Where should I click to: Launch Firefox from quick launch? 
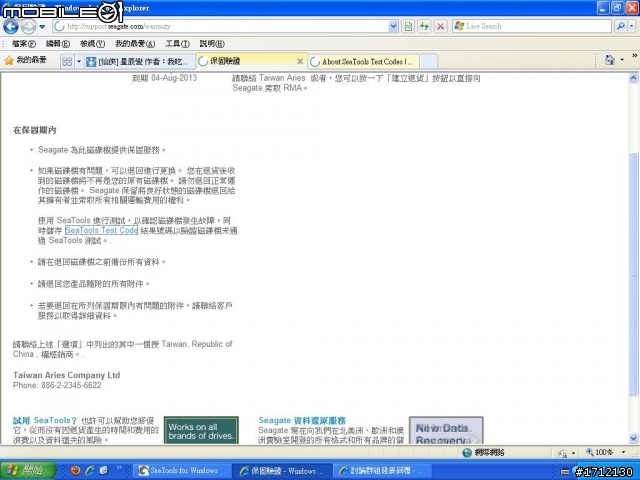[75, 470]
